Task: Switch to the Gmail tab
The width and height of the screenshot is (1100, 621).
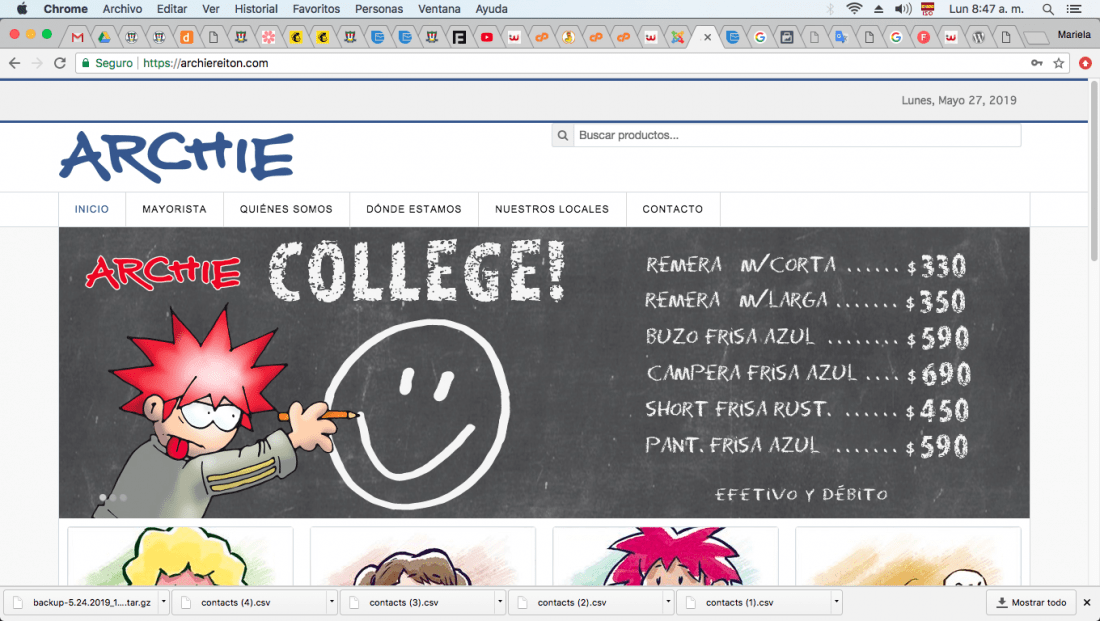Action: point(77,37)
